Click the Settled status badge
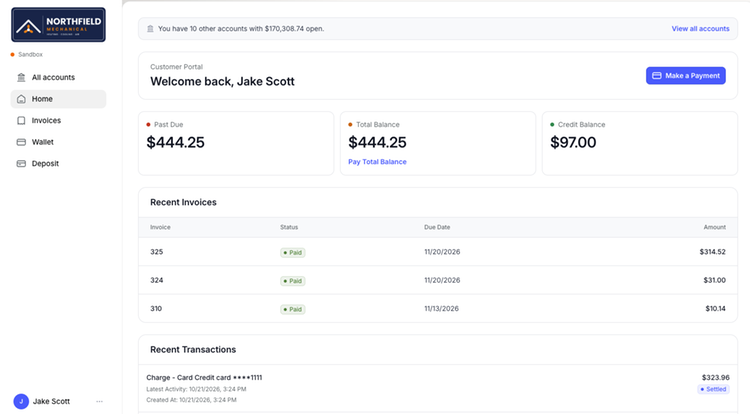The height and width of the screenshot is (414, 750). click(x=713, y=389)
